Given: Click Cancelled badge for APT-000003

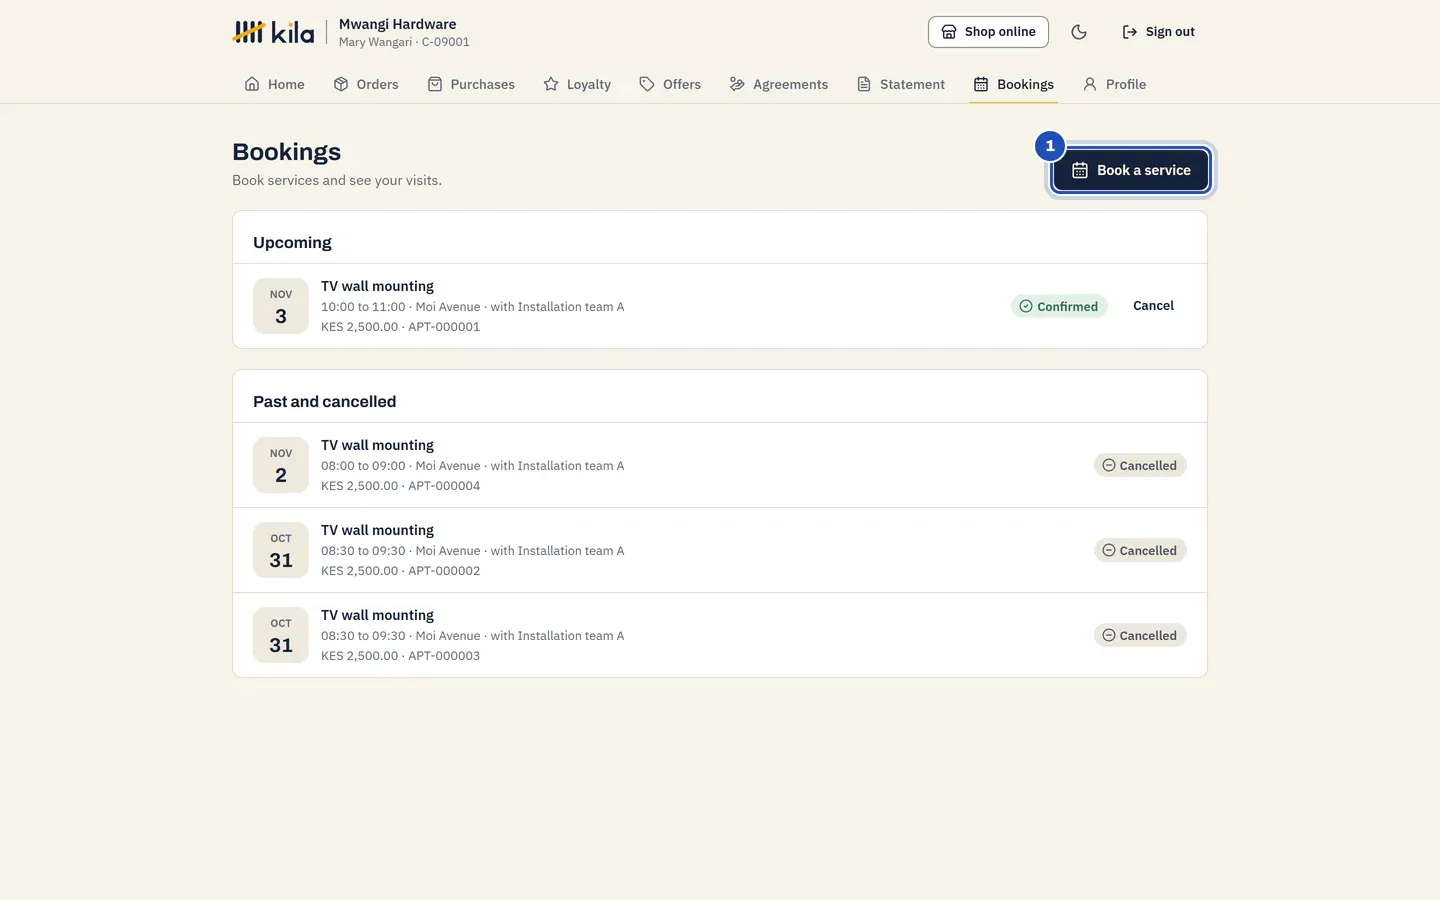Looking at the screenshot, I should click(1140, 635).
